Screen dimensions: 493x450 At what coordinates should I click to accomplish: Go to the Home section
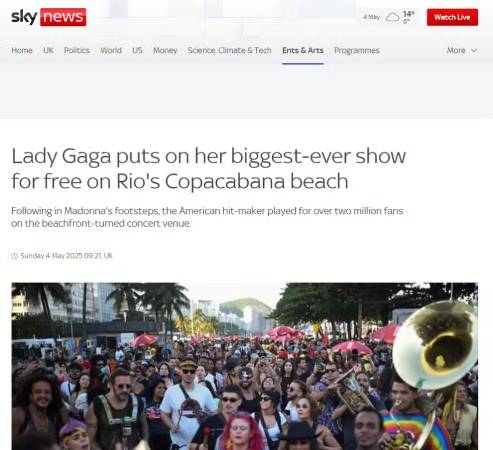coord(22,50)
